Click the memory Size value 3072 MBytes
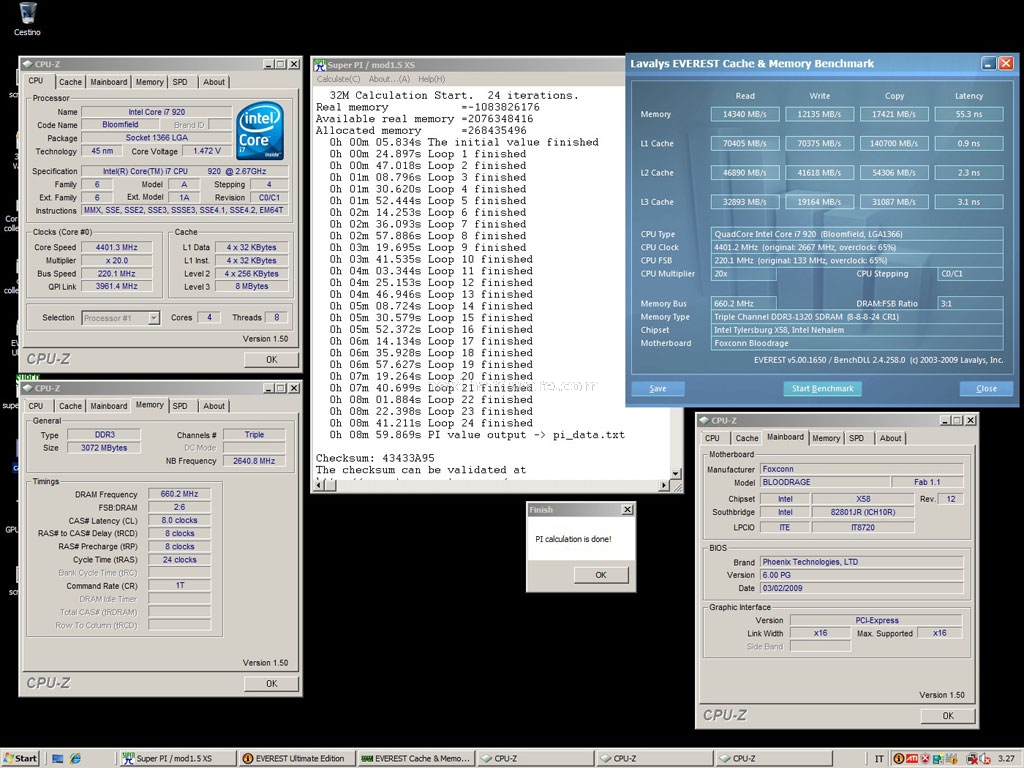The width and height of the screenshot is (1024, 768). [x=104, y=448]
